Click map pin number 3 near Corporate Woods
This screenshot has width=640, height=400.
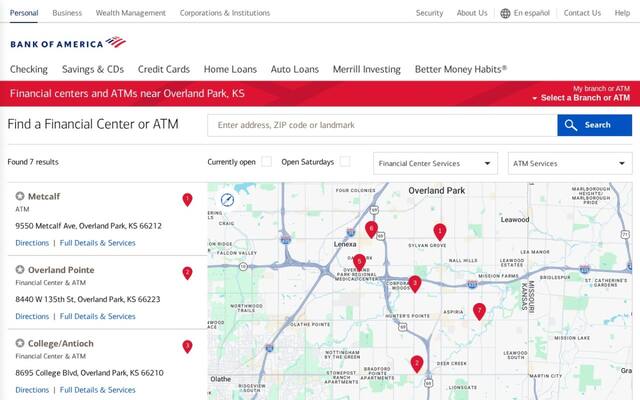(415, 284)
